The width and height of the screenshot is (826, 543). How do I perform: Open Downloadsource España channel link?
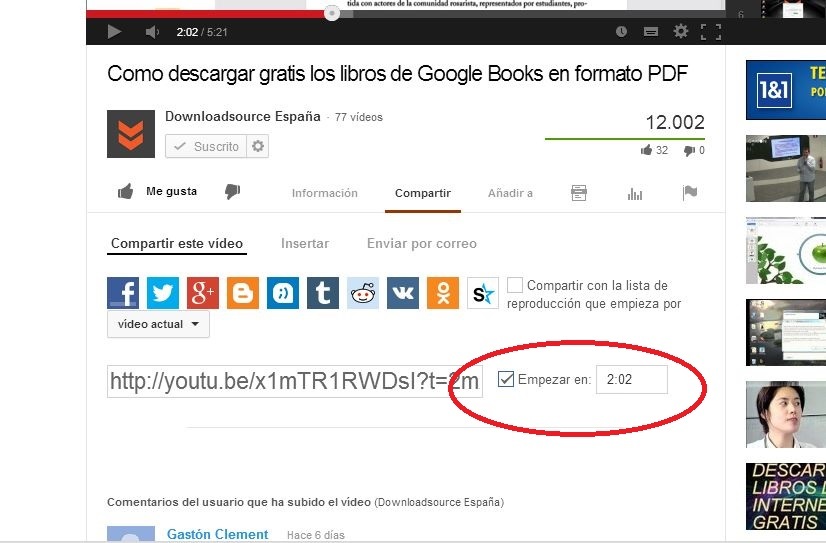click(243, 116)
